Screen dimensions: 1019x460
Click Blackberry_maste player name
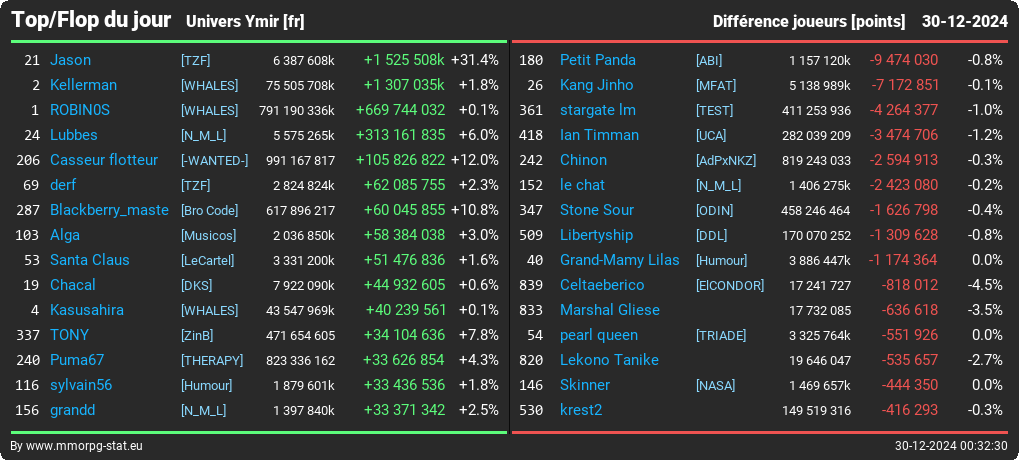click(109, 210)
